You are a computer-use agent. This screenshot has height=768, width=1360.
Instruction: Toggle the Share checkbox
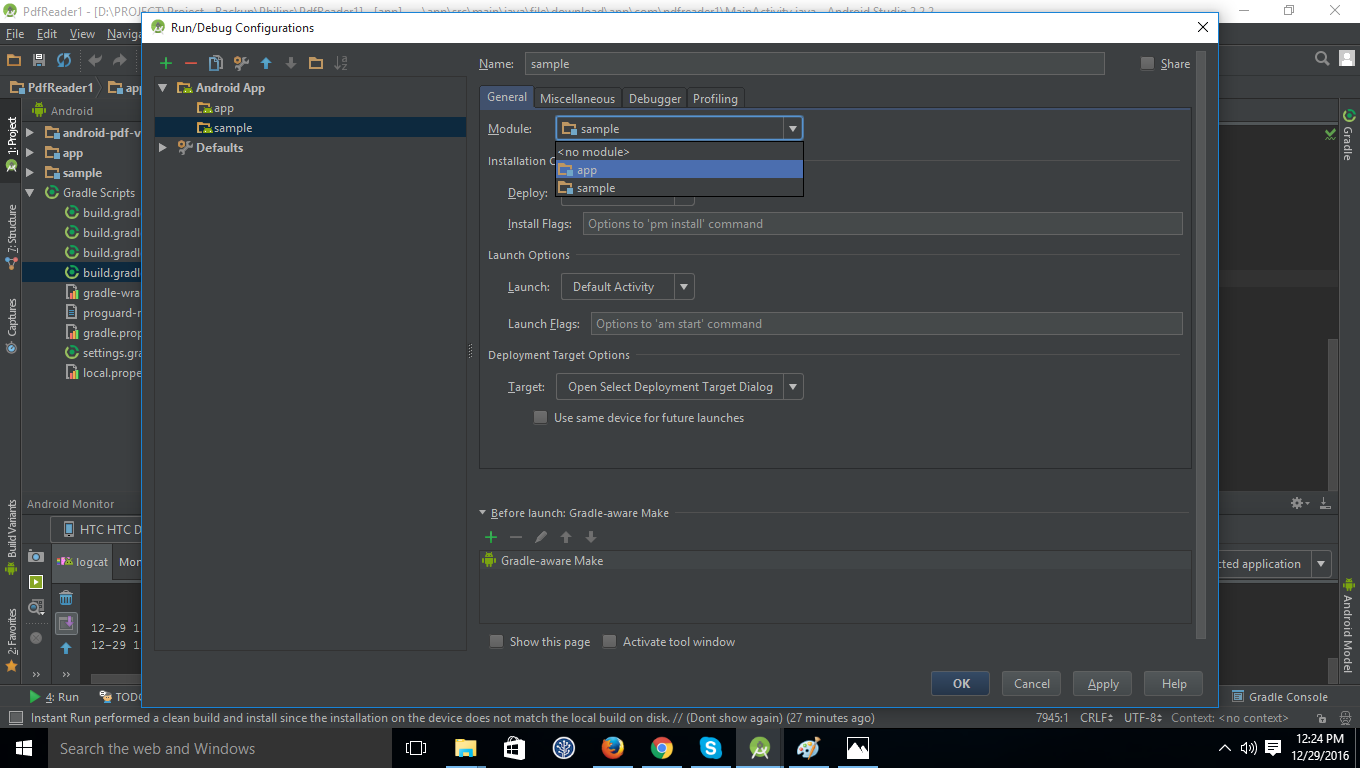click(1147, 64)
